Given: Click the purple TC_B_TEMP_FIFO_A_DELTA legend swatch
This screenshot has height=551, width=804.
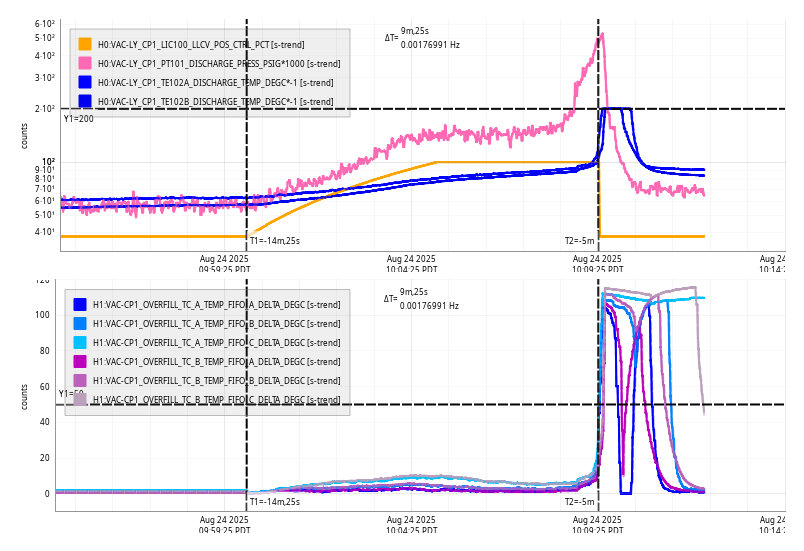Looking at the screenshot, I should [80, 361].
